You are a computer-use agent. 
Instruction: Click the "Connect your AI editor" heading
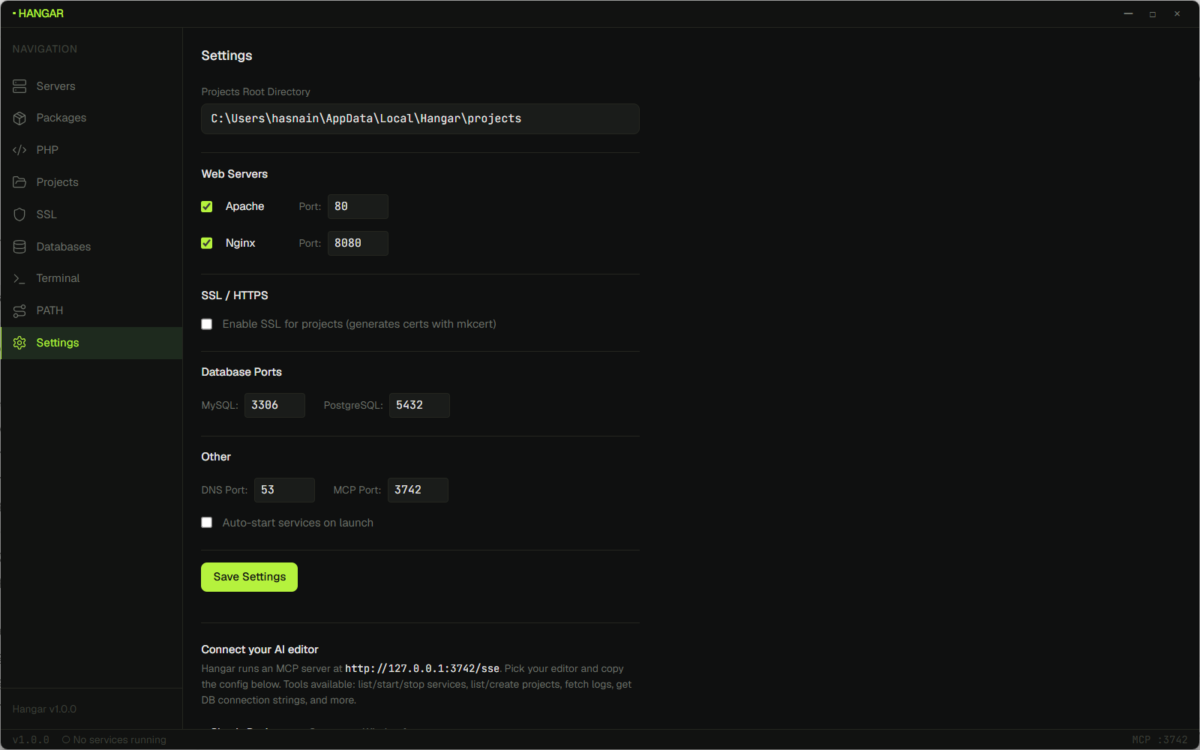tap(260, 649)
